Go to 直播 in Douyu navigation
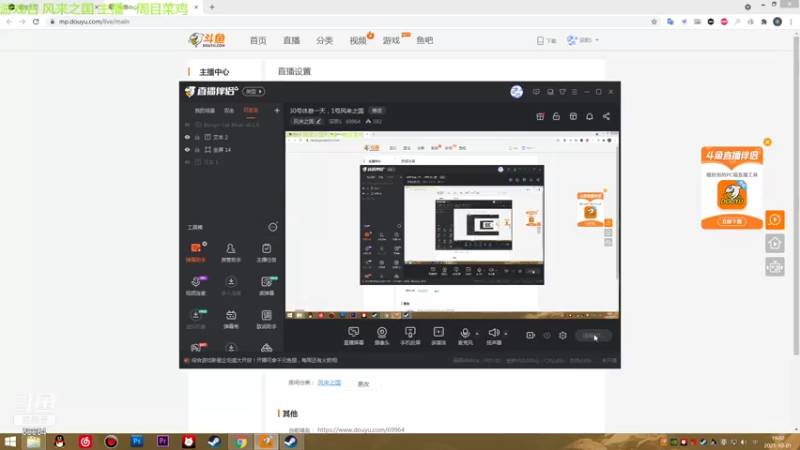800x450 pixels. pos(291,40)
